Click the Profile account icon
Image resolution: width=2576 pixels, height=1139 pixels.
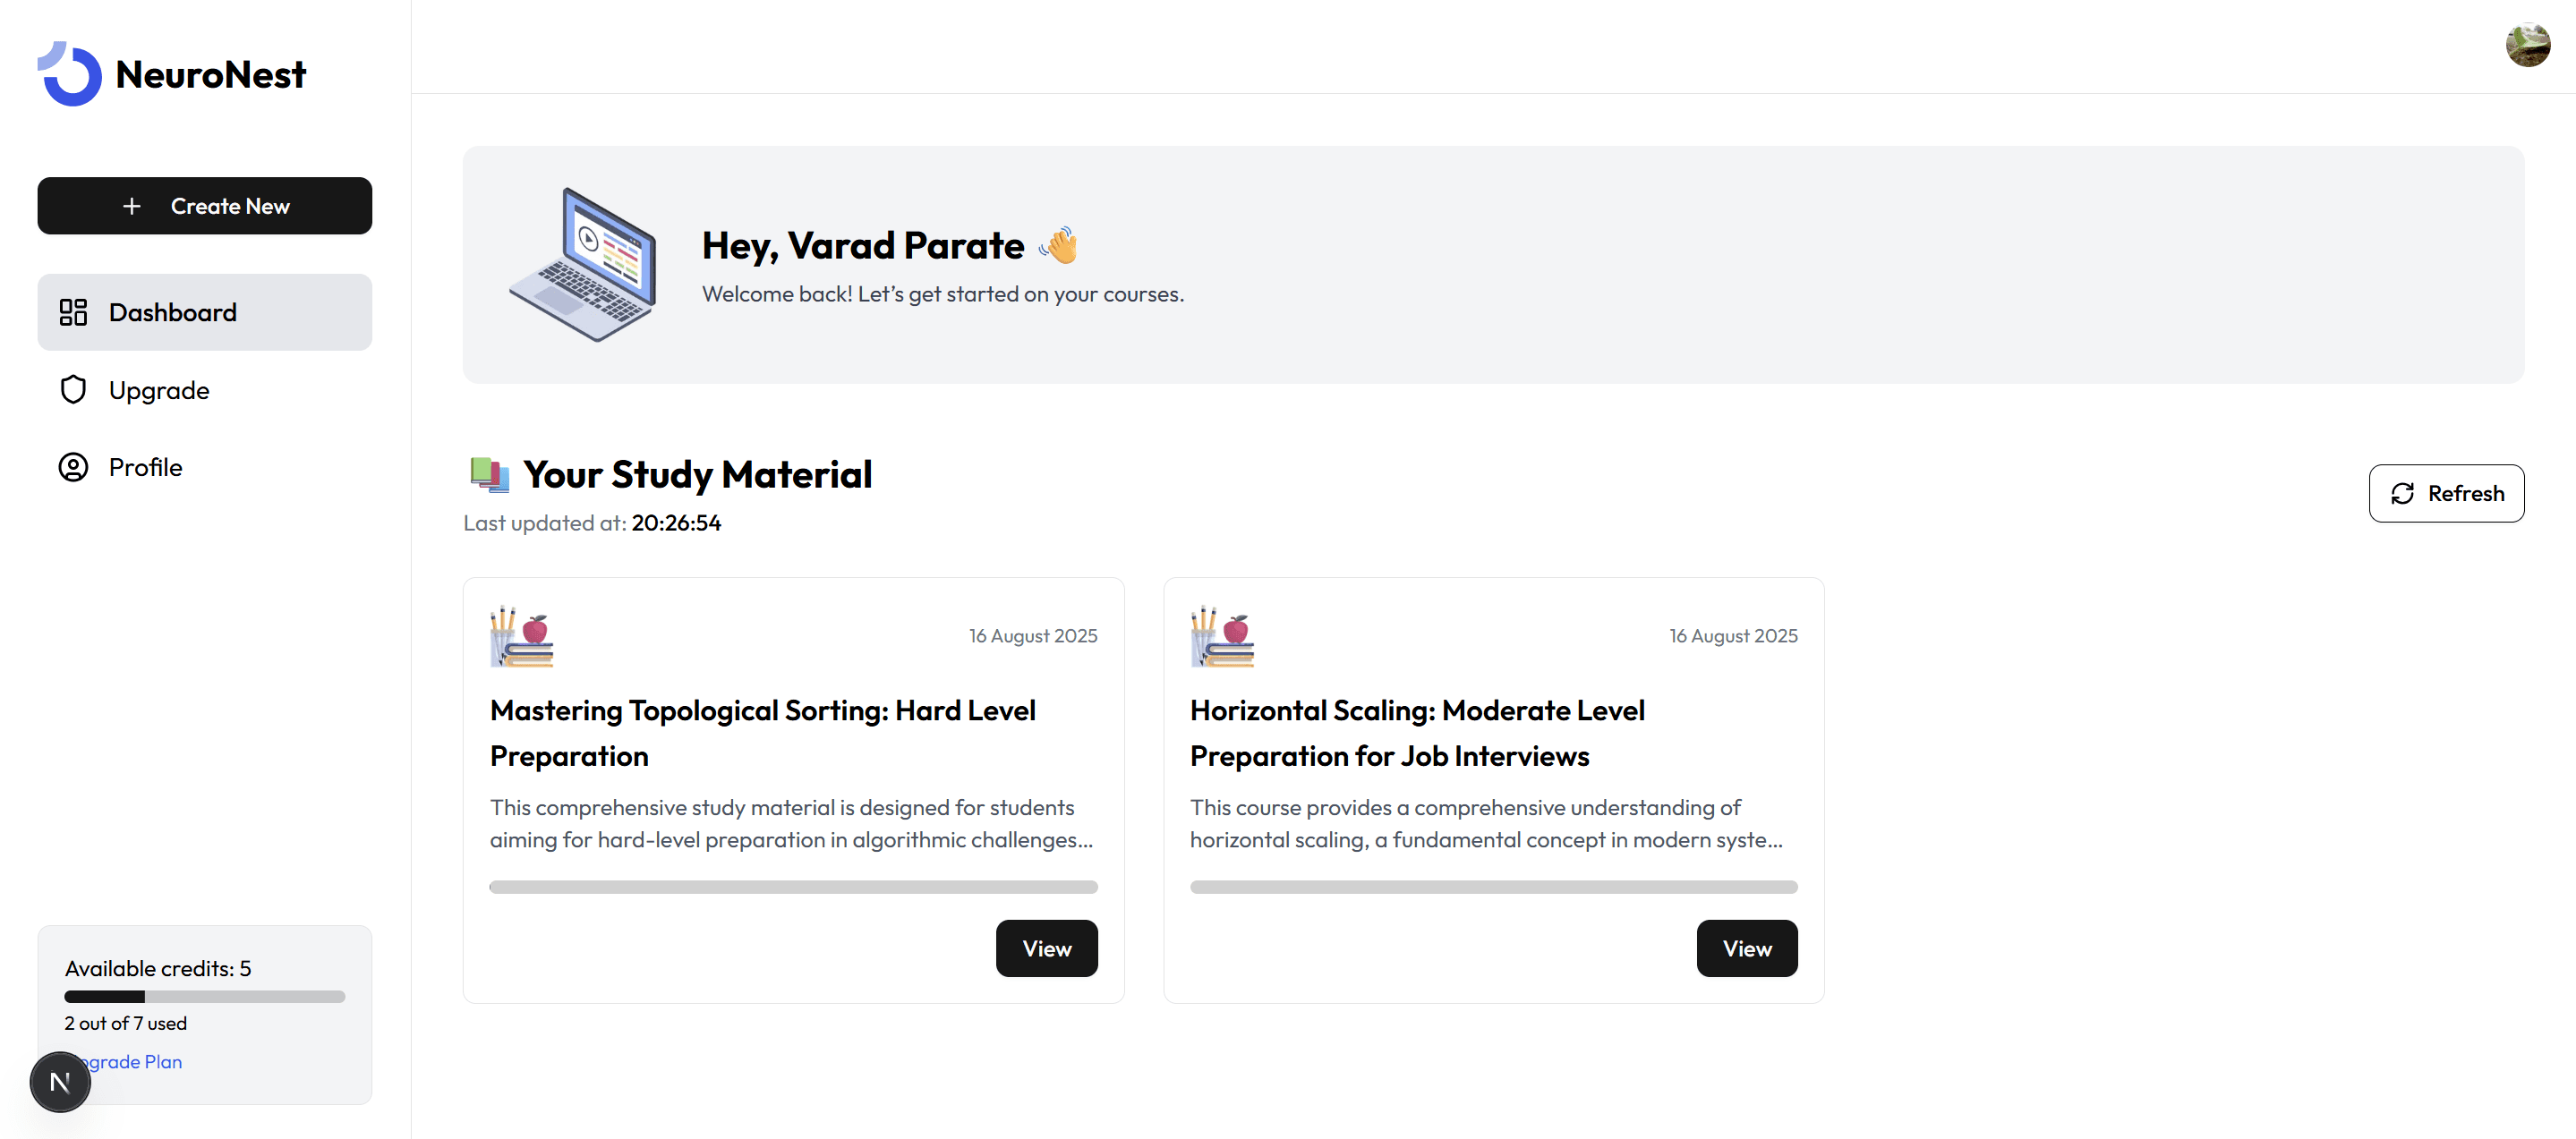click(x=73, y=467)
